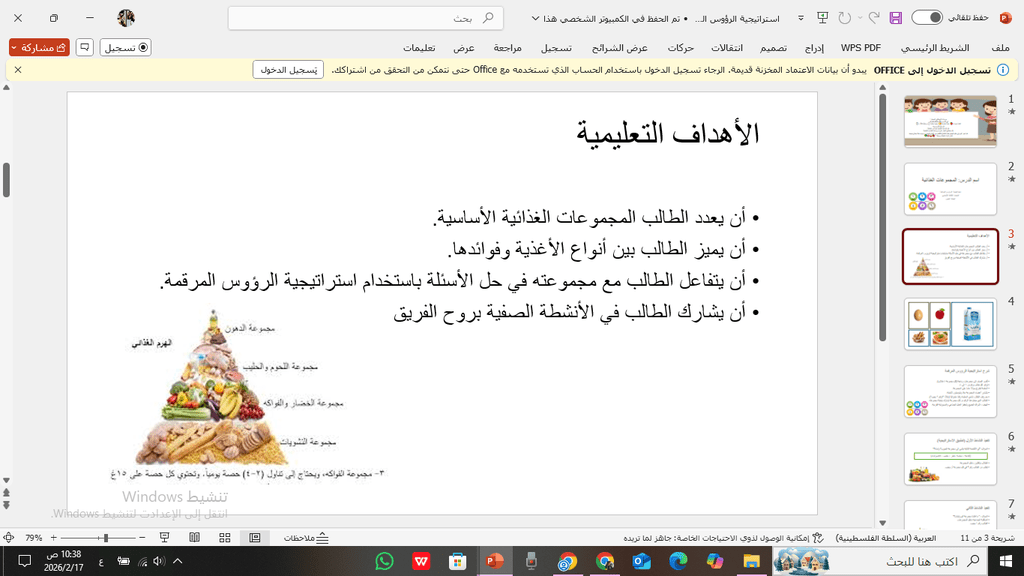Click next-slide double arrow at editor edge
Viewport: 1024px width, 576px height.
click(7, 505)
